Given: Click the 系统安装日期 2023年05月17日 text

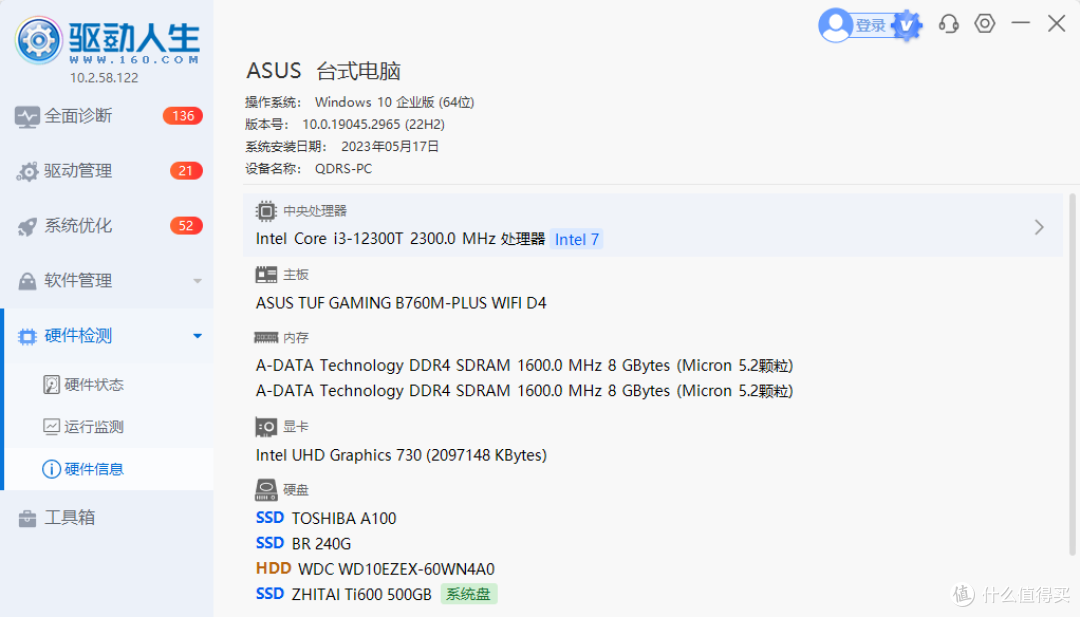Looking at the screenshot, I should tap(342, 147).
